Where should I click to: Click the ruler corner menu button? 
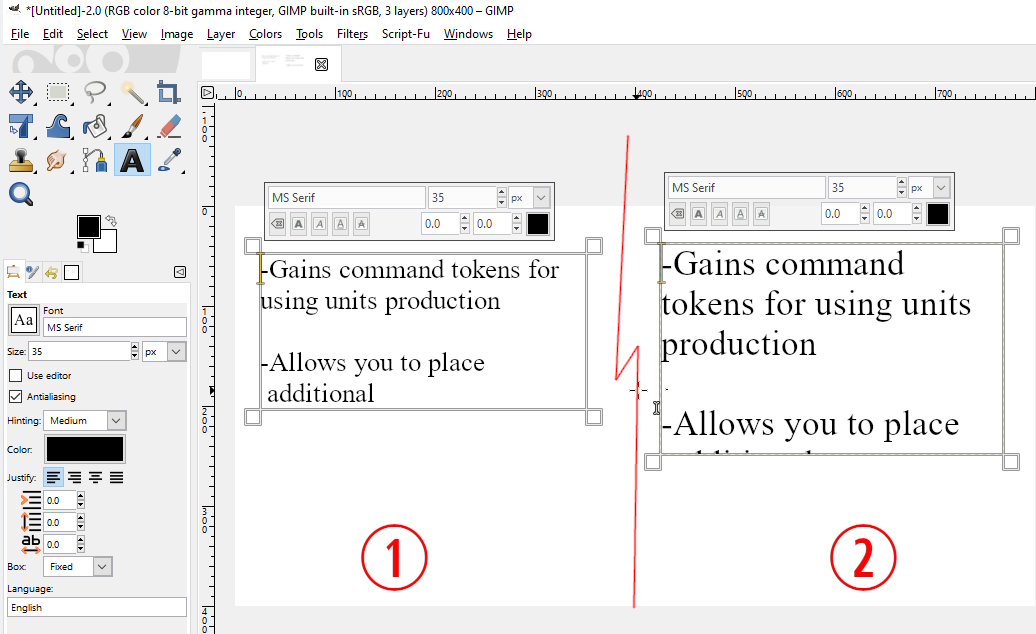tap(207, 92)
